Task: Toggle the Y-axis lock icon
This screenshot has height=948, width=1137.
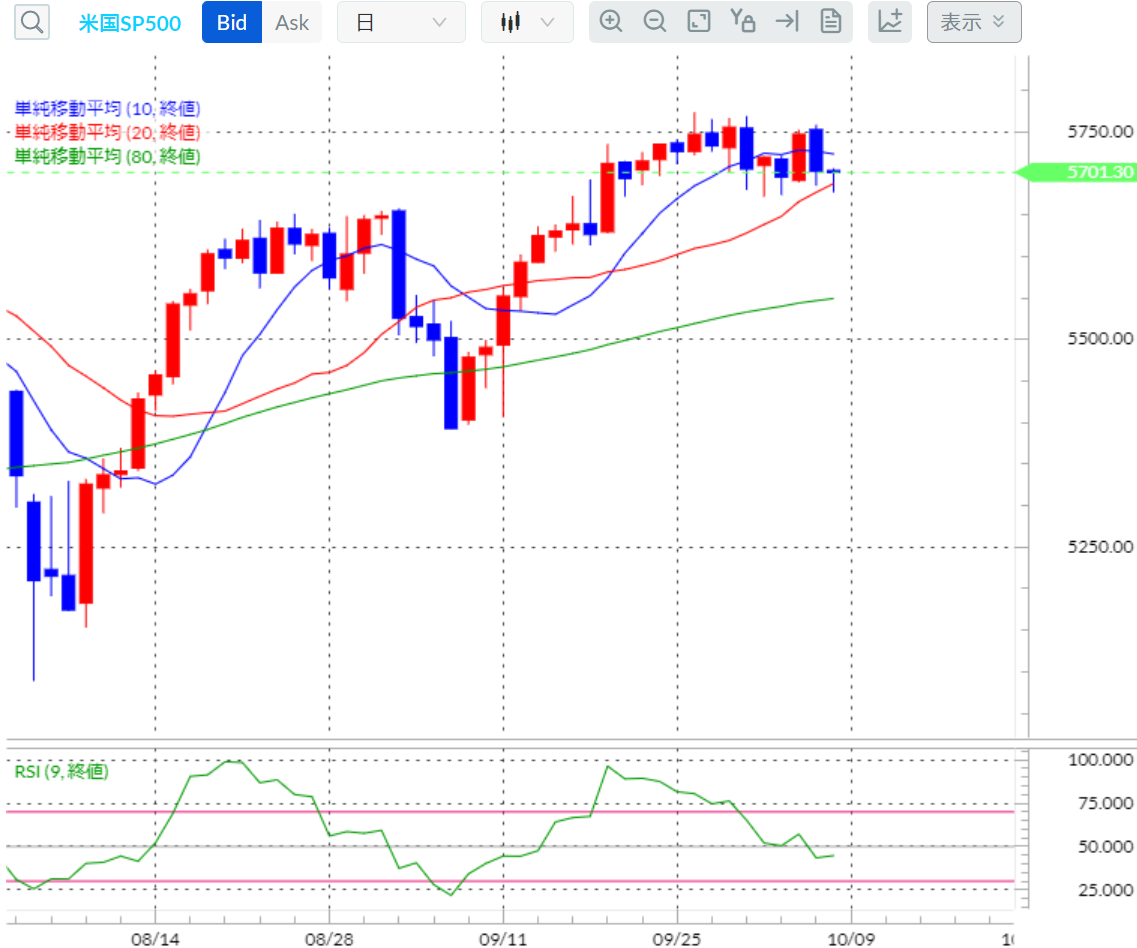Action: (x=743, y=22)
